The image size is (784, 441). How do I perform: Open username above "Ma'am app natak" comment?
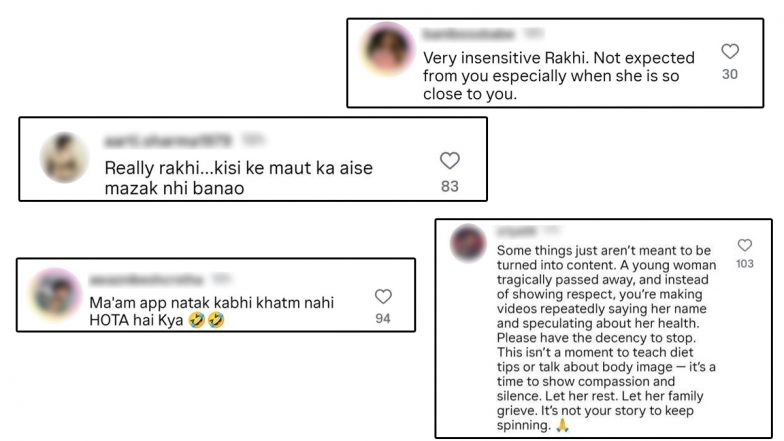click(146, 278)
